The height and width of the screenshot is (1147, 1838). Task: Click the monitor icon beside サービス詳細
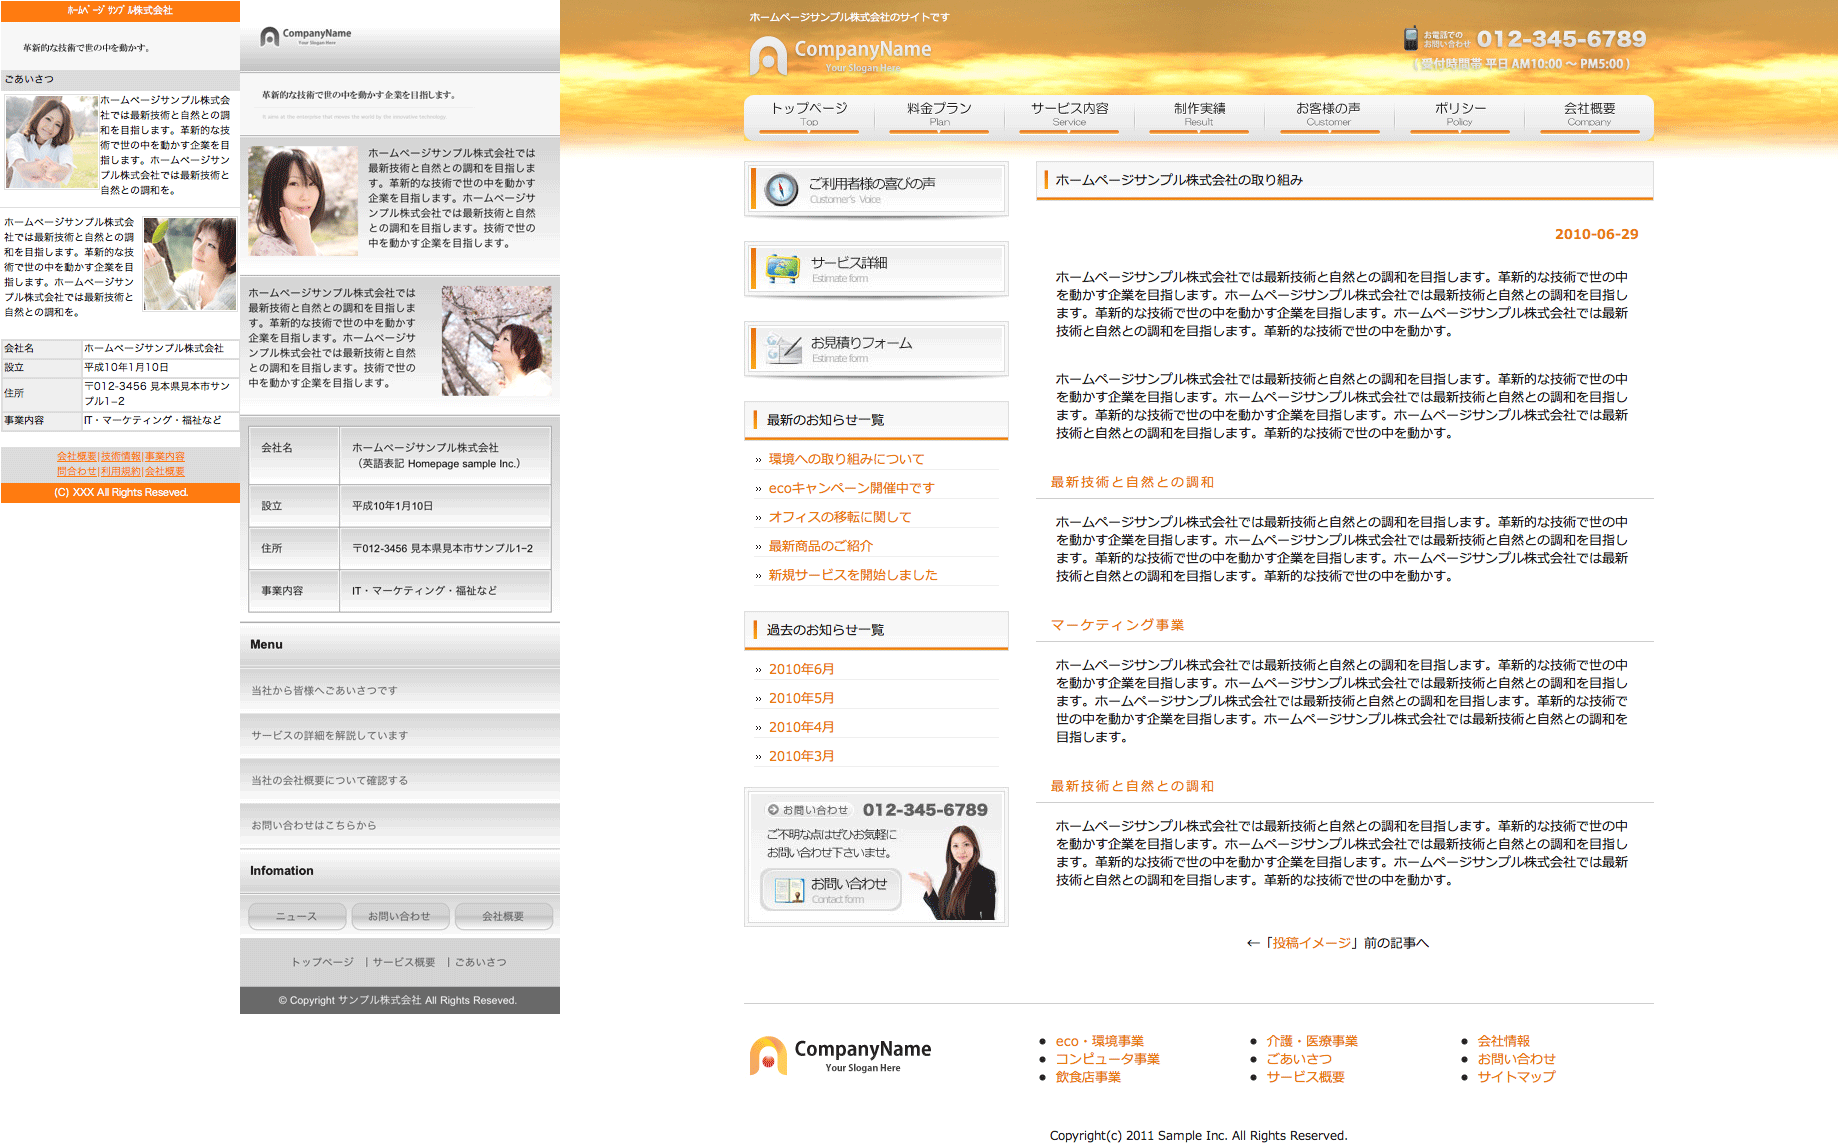point(782,268)
